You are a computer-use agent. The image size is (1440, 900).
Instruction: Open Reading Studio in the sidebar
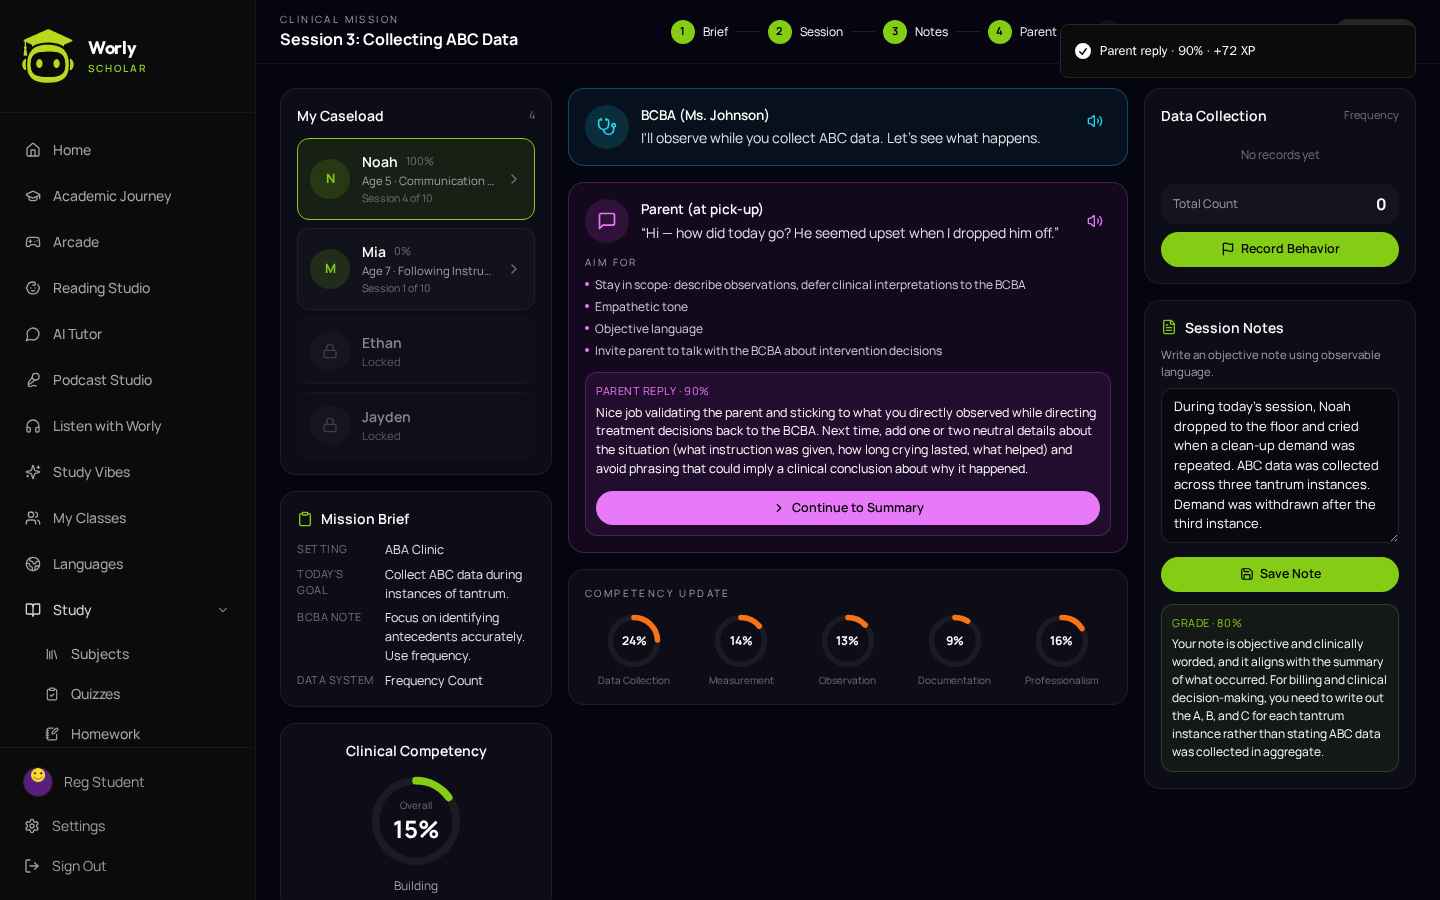coord(127,288)
